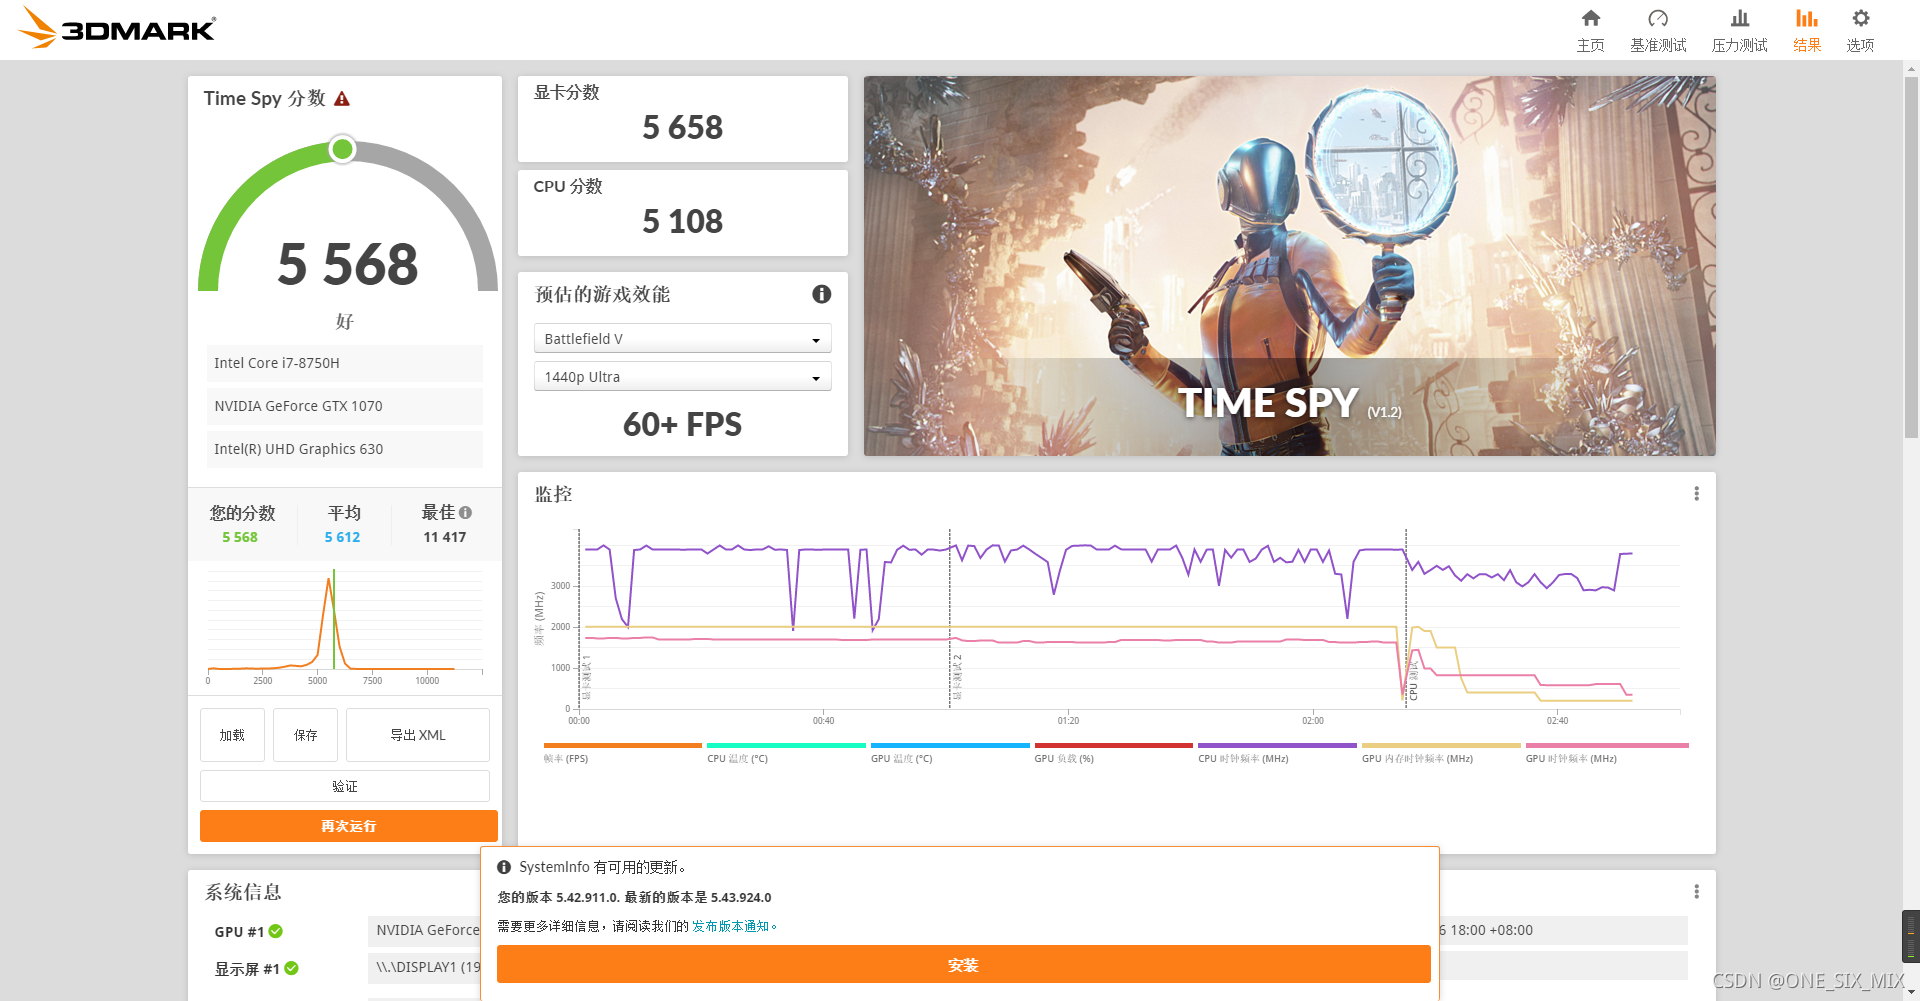Click the average score 5 612
Image resolution: width=1920 pixels, height=1001 pixels.
[x=342, y=537]
